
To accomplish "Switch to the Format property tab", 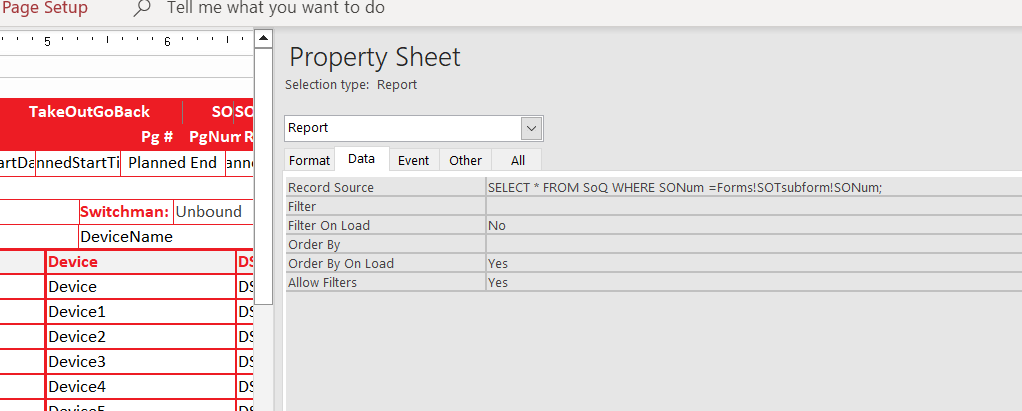I will coord(309,160).
